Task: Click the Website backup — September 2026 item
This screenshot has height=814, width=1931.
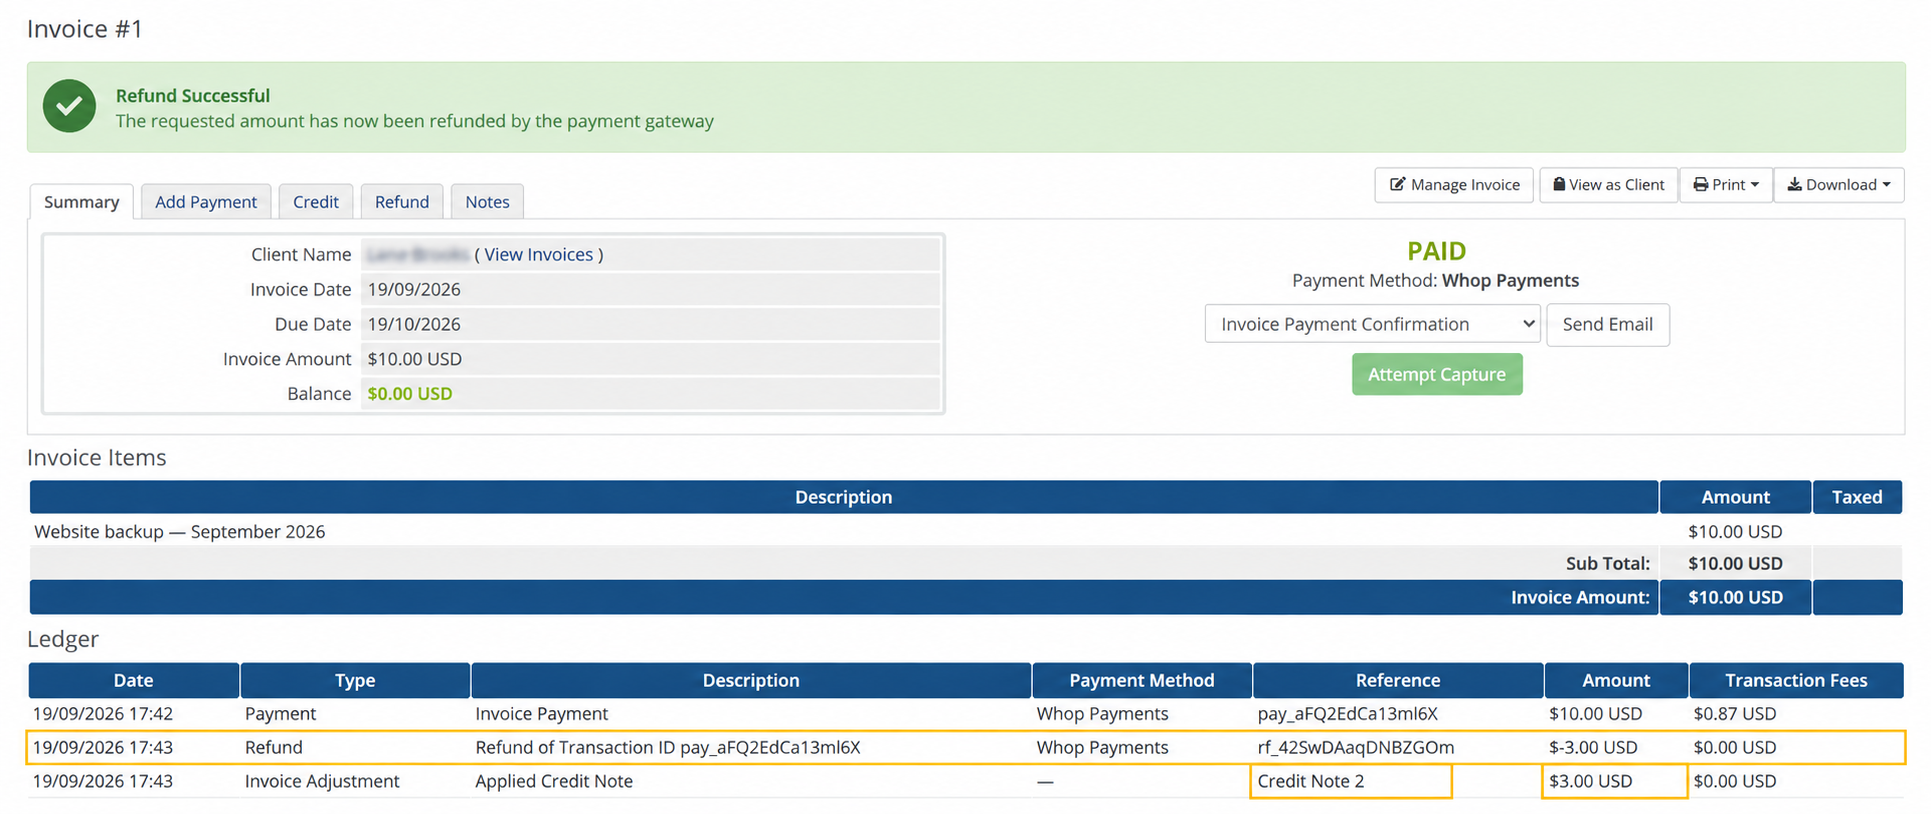Action: (180, 532)
